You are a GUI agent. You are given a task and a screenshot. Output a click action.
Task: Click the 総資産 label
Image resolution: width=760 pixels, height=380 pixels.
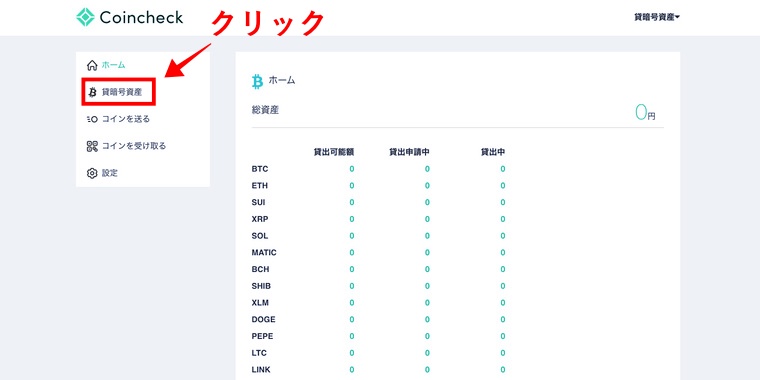click(265, 110)
